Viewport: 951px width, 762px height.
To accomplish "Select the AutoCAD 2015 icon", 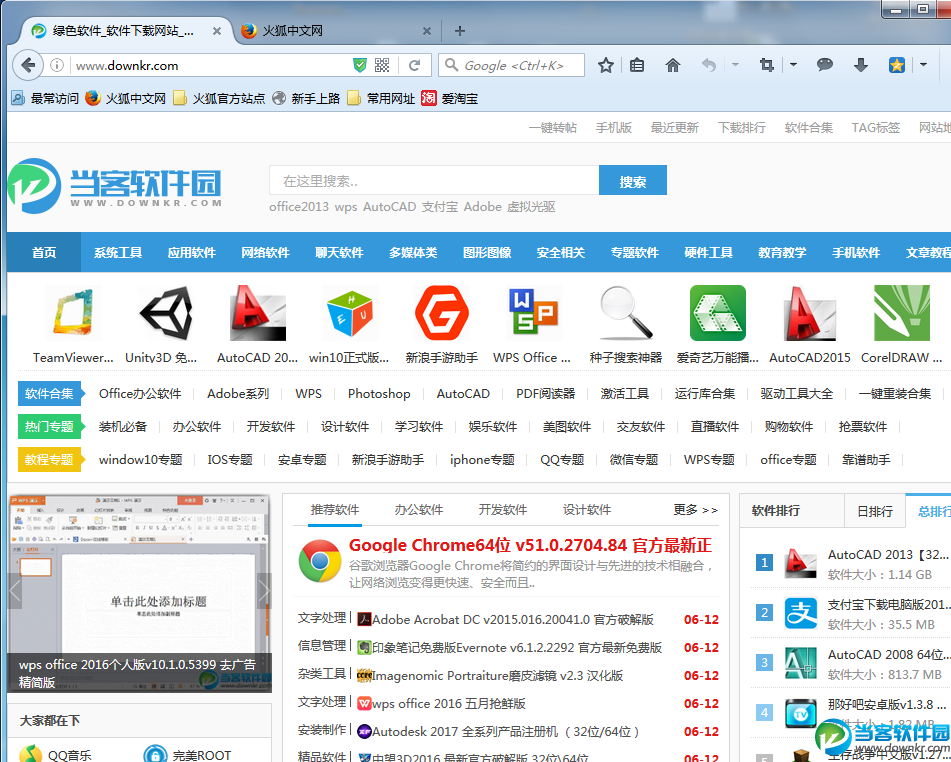I will pyautogui.click(x=810, y=315).
